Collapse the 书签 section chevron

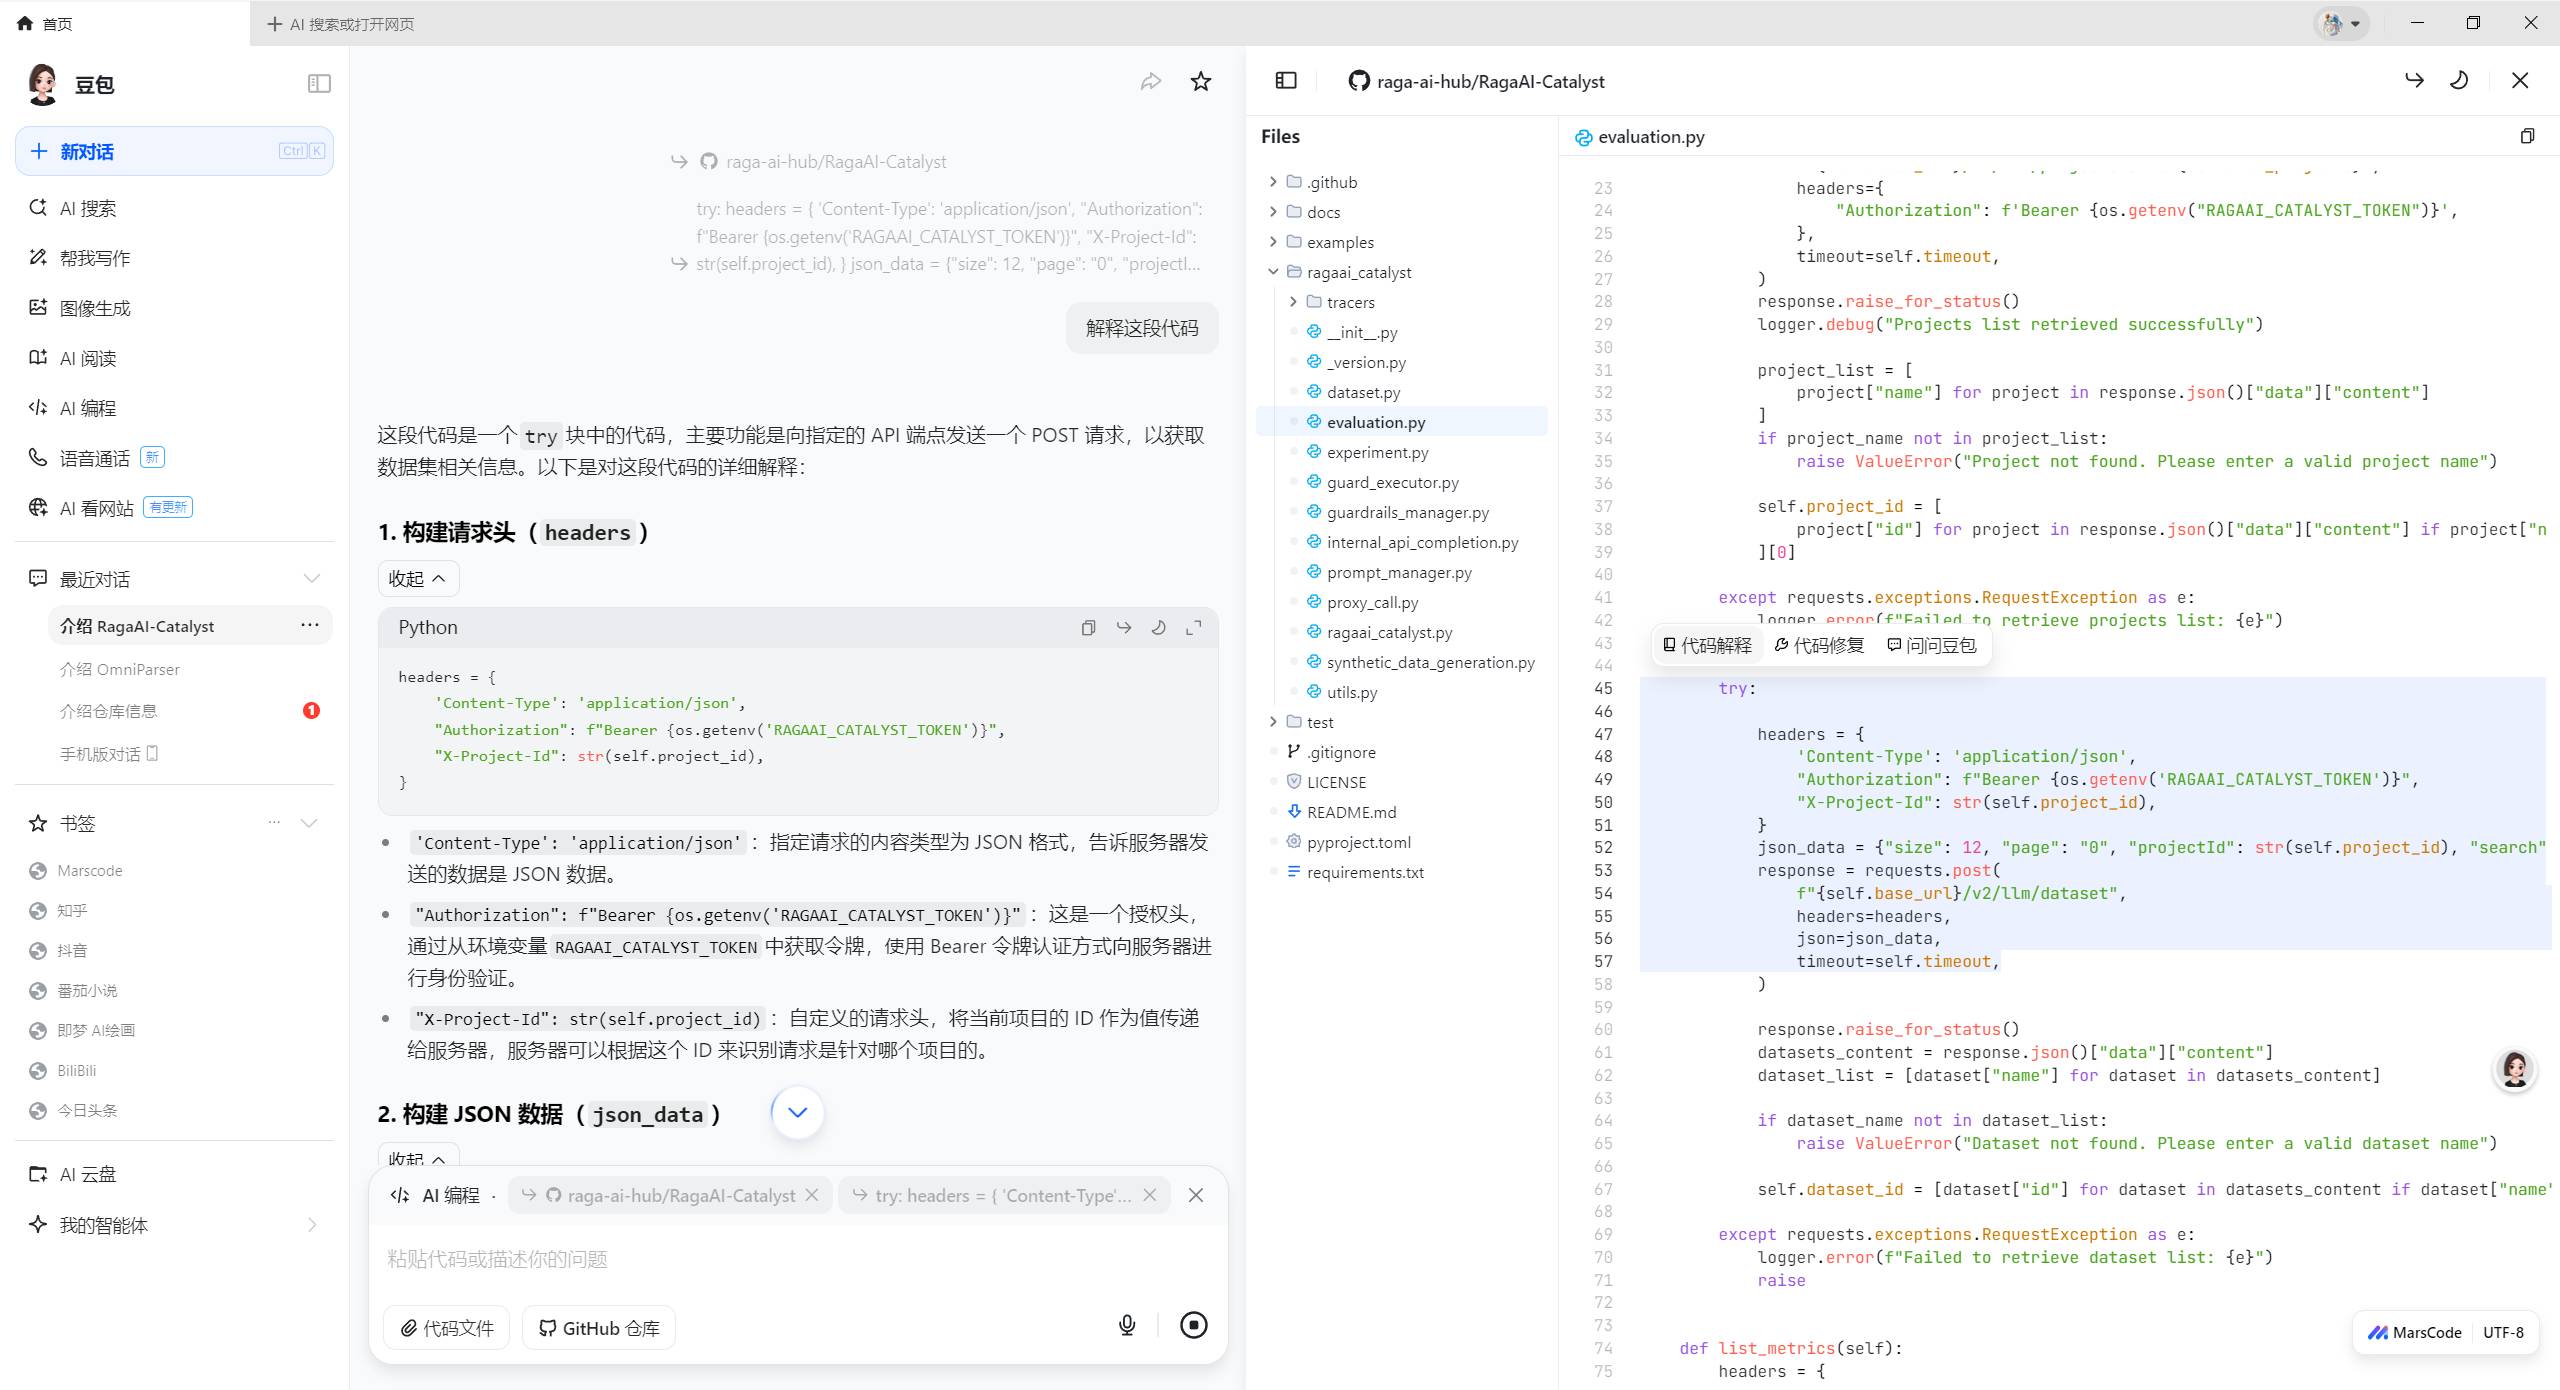click(309, 823)
